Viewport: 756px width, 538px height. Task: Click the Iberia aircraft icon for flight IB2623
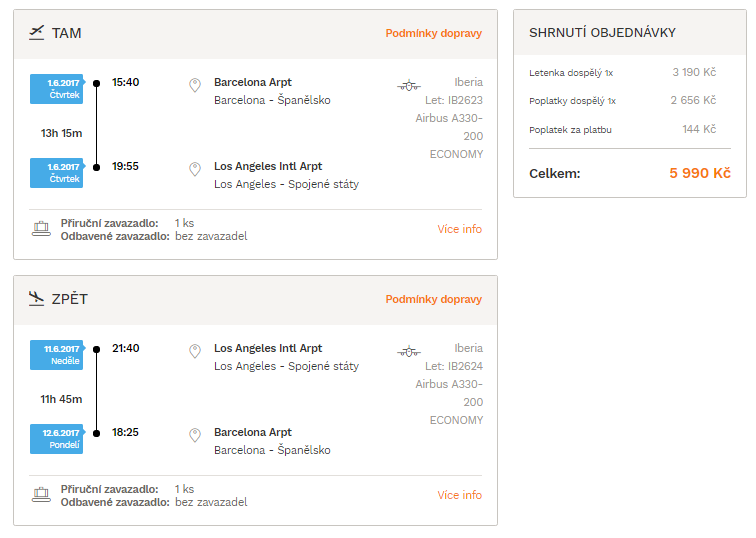click(409, 86)
